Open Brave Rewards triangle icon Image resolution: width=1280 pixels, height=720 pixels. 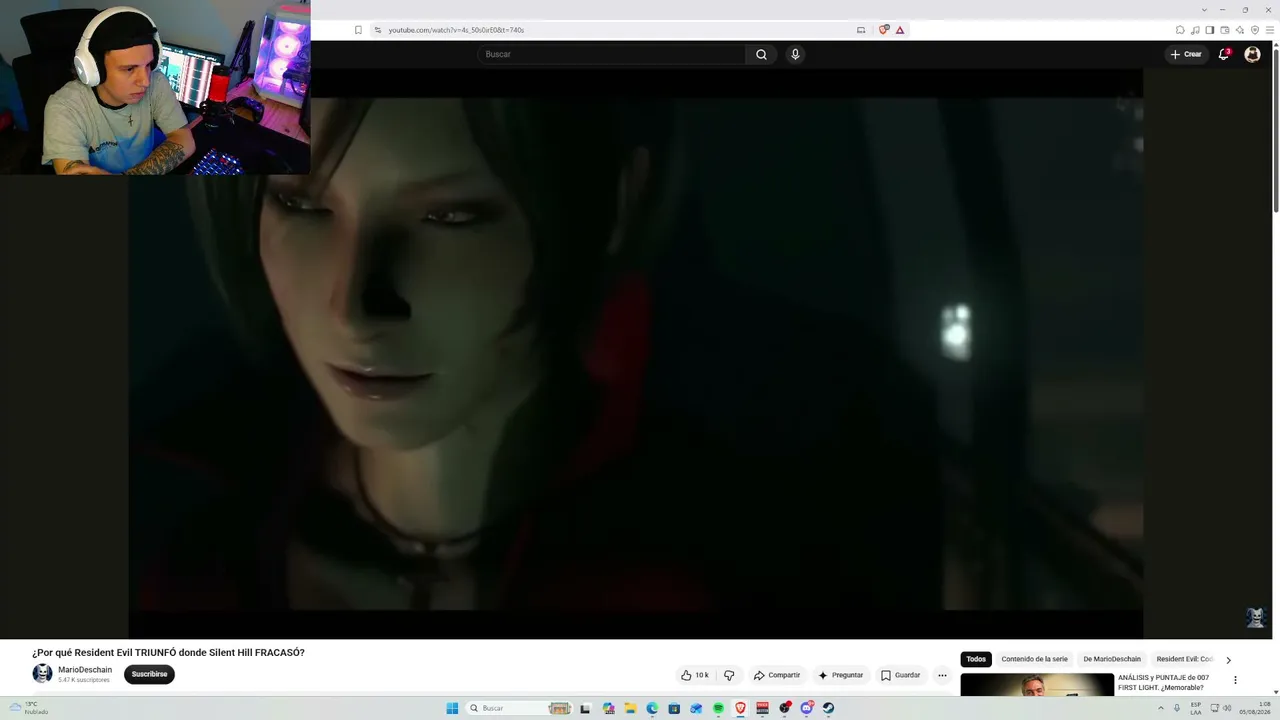tap(900, 30)
